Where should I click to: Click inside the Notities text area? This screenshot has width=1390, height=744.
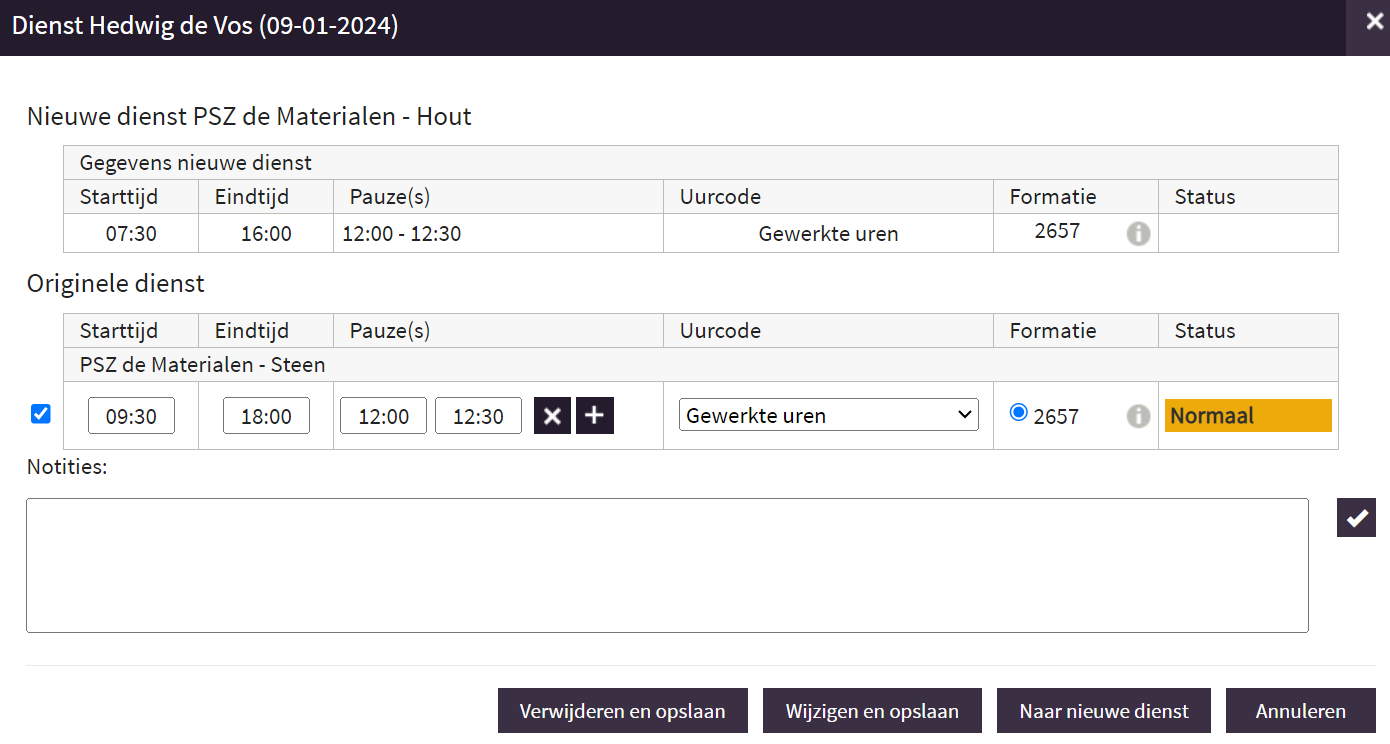click(667, 565)
